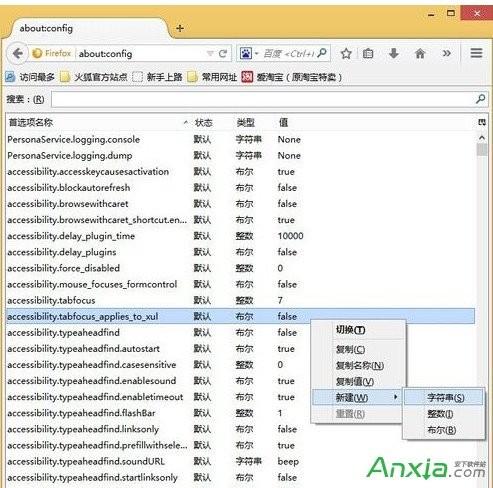Click the search bar magnifier icon
The height and width of the screenshot is (488, 493).
click(x=322, y=53)
